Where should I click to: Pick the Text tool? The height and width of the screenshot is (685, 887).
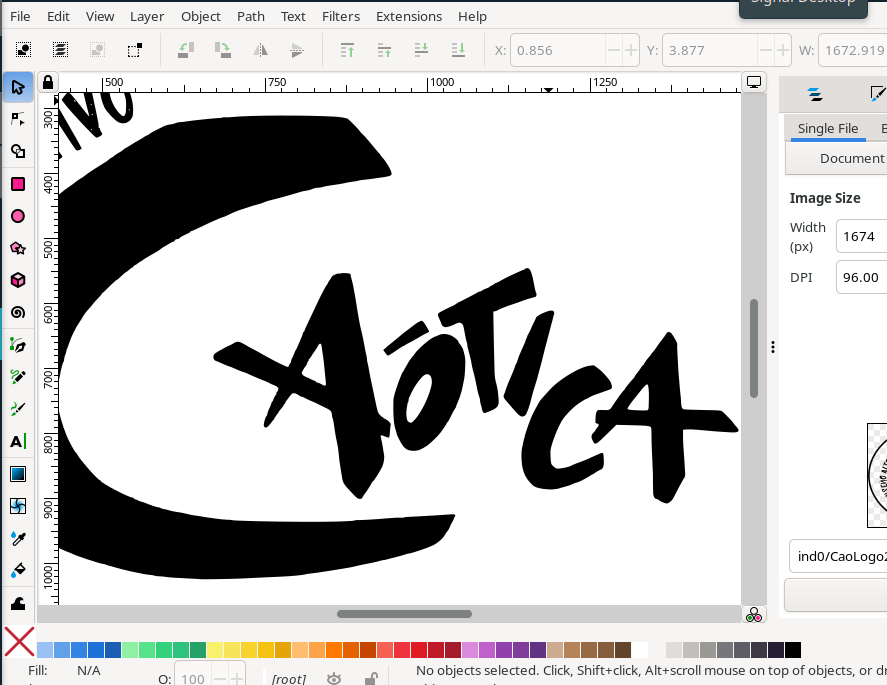click(18, 441)
